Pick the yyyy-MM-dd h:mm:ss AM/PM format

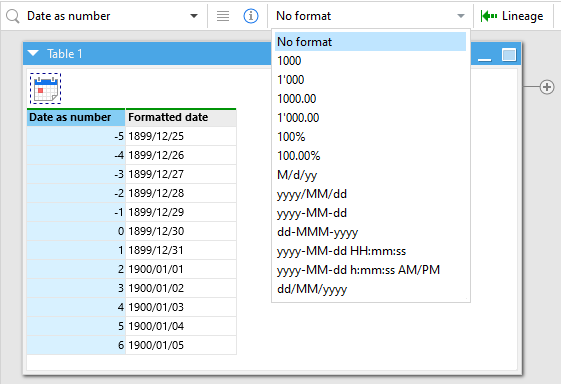point(370,270)
